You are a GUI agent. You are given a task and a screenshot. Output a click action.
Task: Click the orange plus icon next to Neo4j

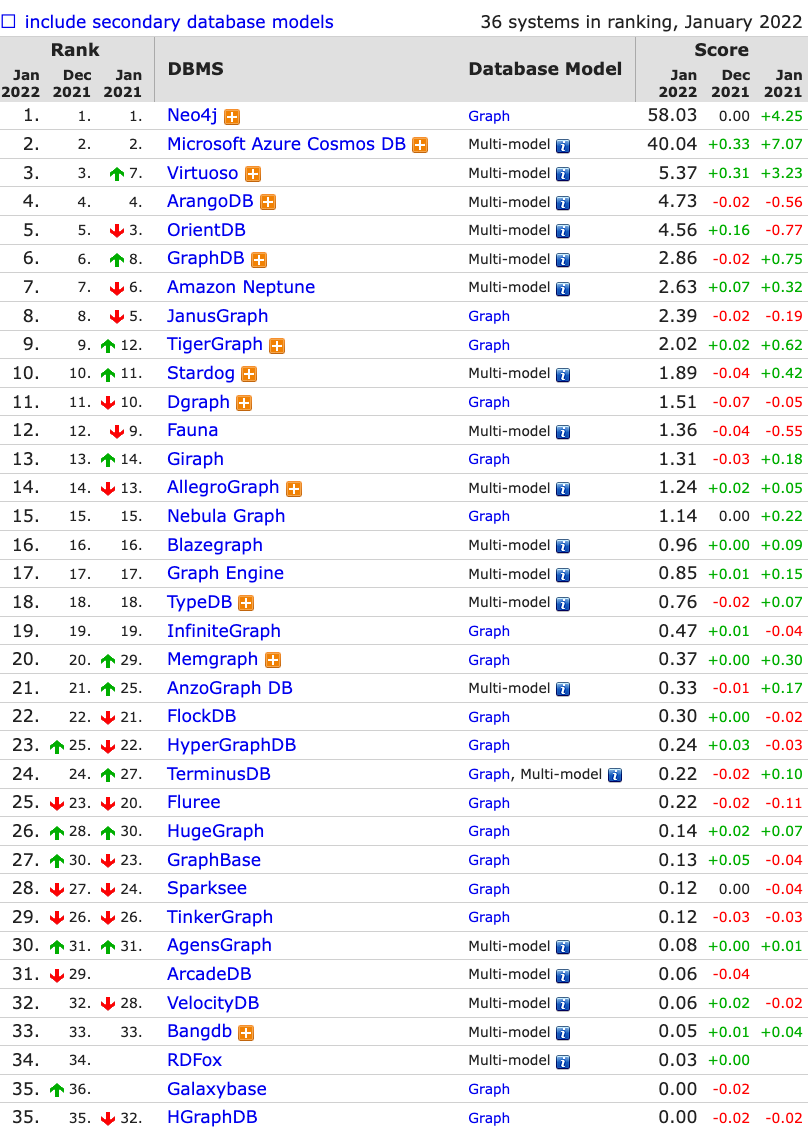tap(232, 117)
